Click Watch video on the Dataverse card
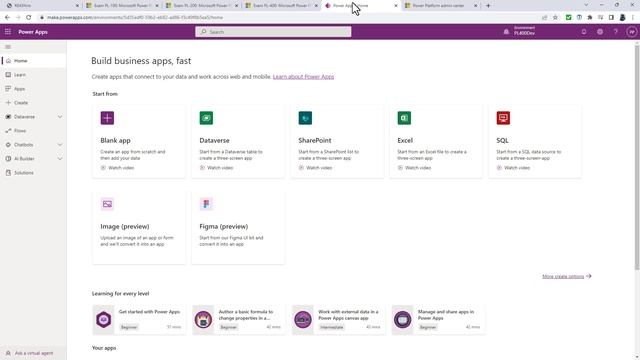 coord(216,168)
